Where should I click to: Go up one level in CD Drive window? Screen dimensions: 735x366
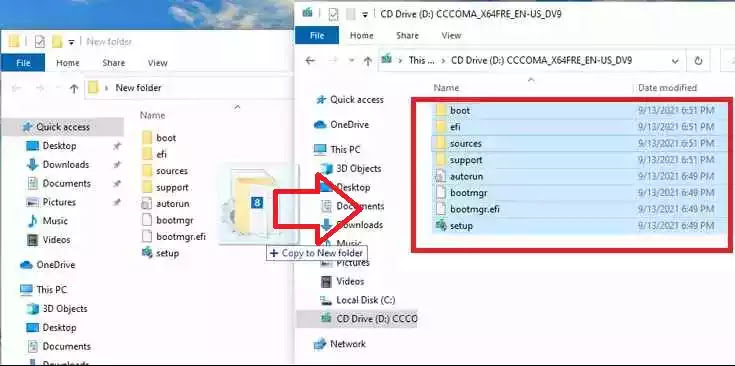click(x=368, y=60)
